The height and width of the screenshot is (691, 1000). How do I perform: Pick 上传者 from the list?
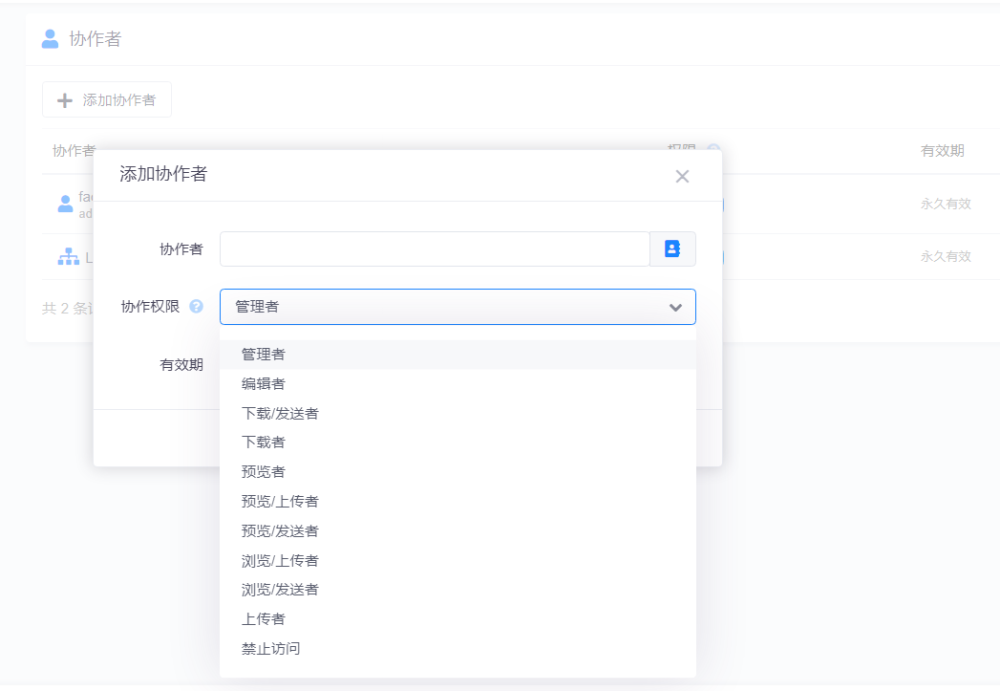pos(263,619)
